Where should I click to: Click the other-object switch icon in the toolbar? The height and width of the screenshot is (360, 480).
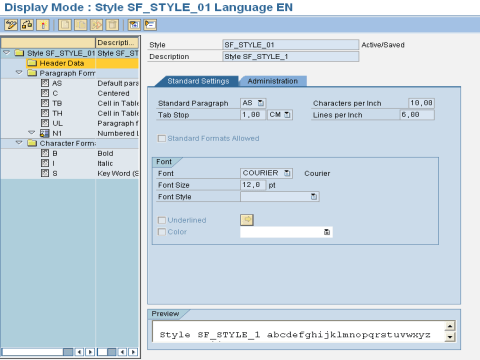coord(27,25)
